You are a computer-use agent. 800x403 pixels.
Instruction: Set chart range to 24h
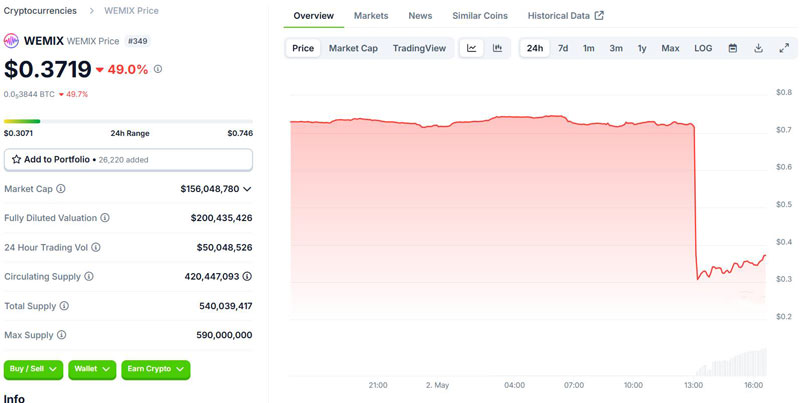click(535, 48)
